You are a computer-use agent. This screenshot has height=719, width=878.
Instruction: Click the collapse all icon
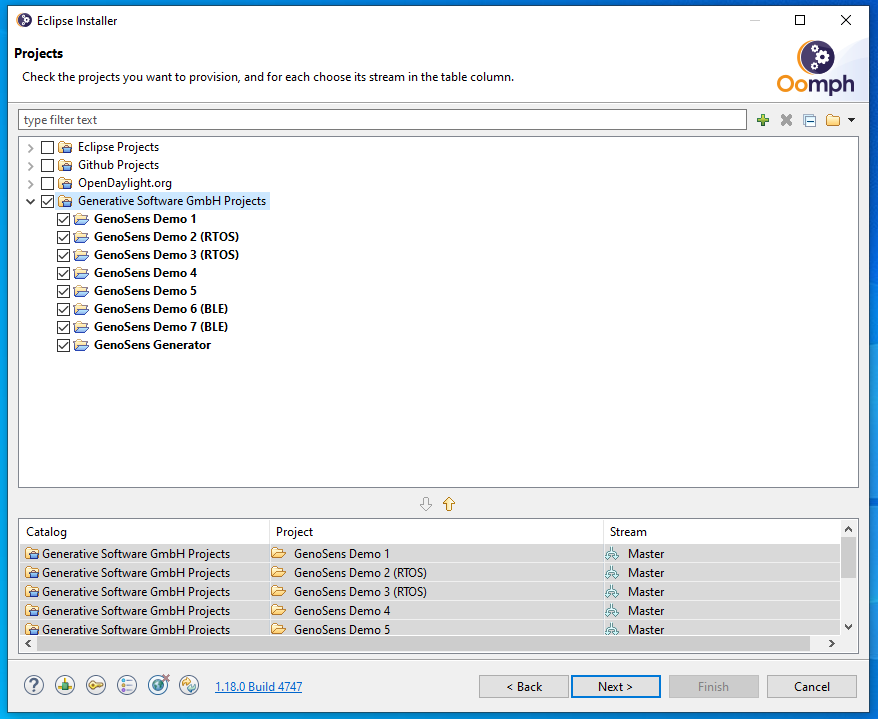click(x=810, y=120)
